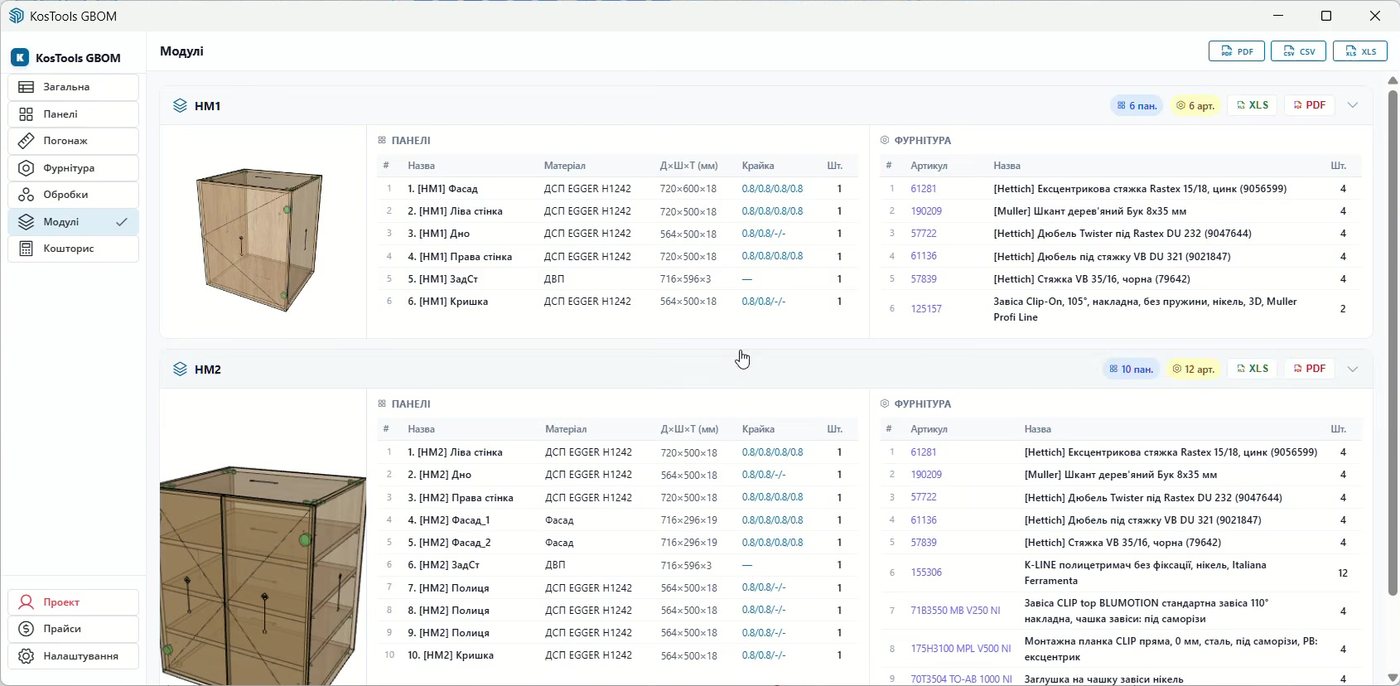Open article 125157 link in HM1 hardware
The width and height of the screenshot is (1400, 686).
click(x=926, y=309)
